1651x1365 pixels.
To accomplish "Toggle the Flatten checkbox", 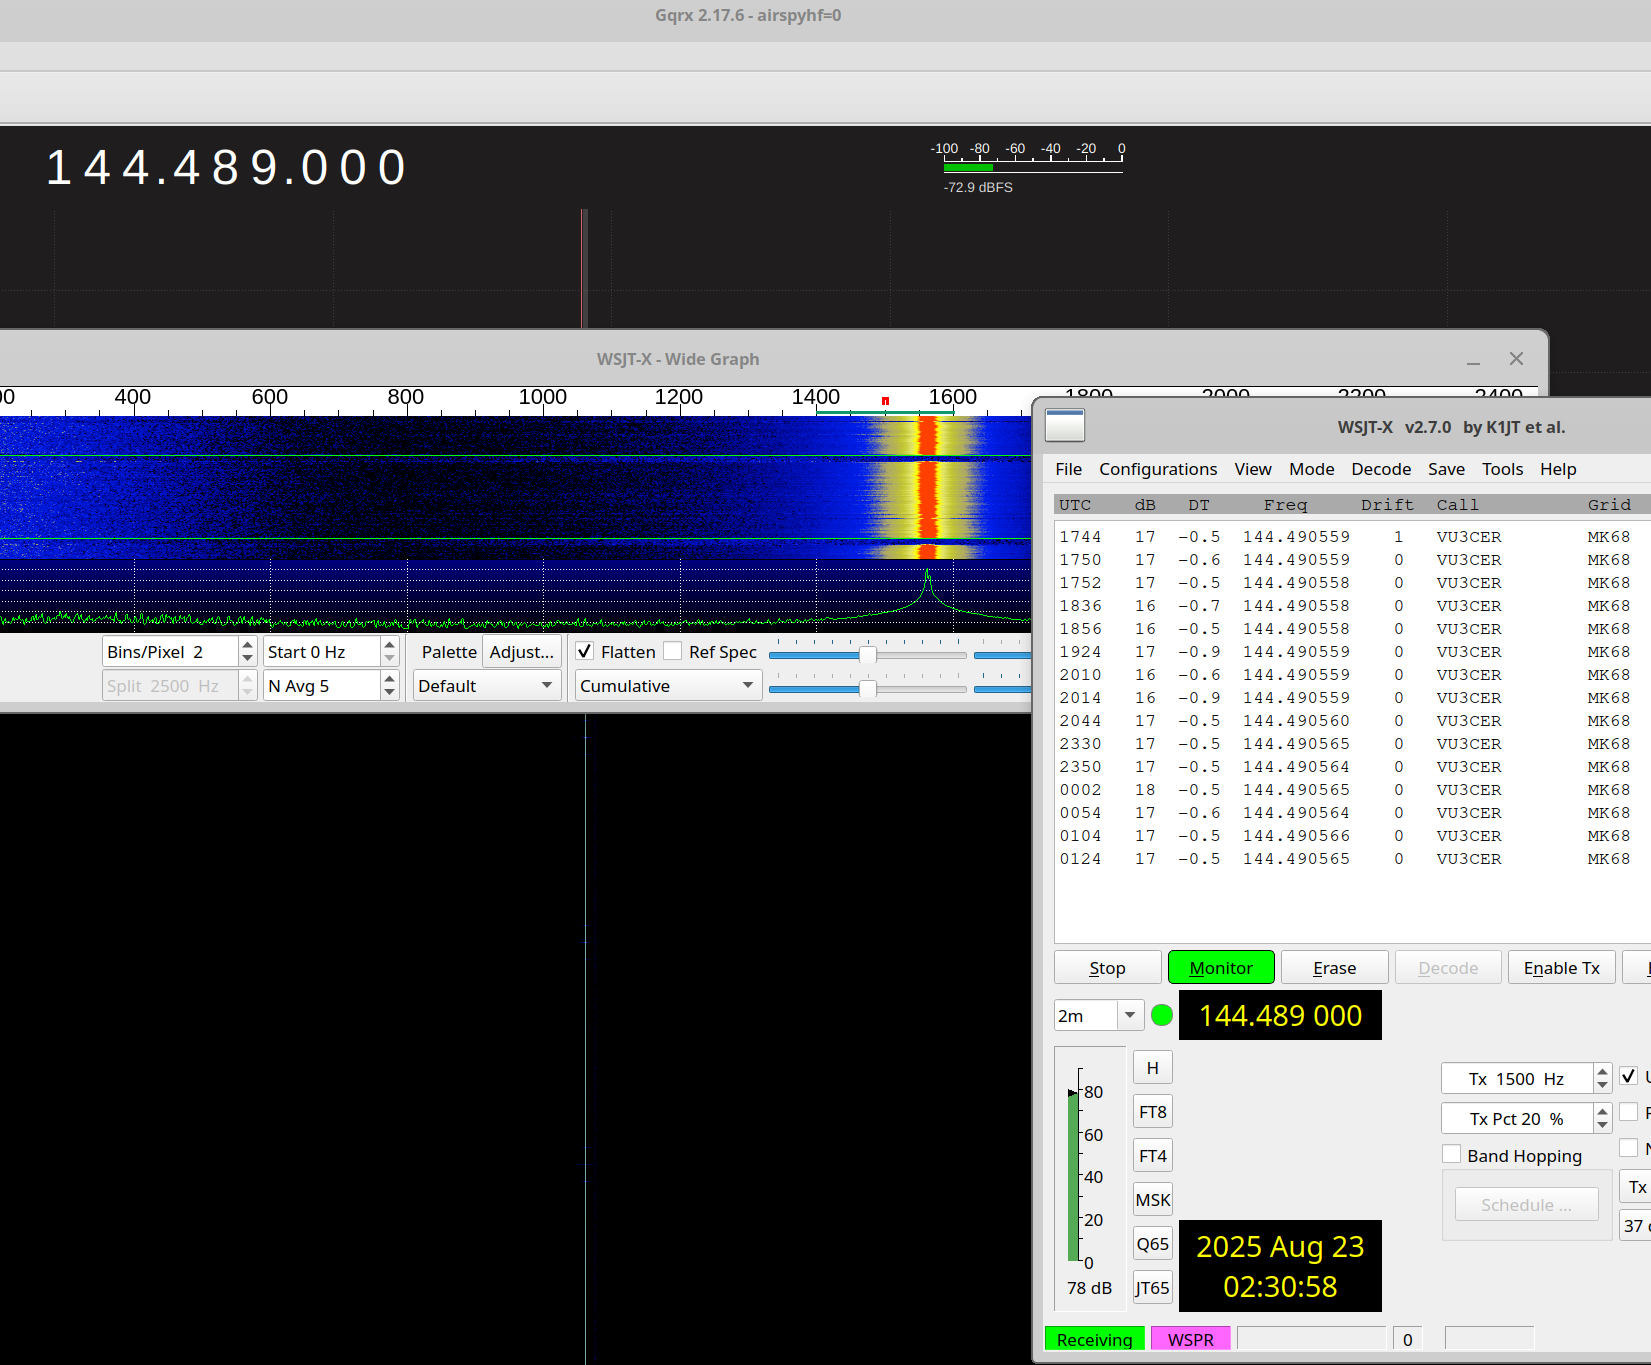I will pyautogui.click(x=585, y=651).
